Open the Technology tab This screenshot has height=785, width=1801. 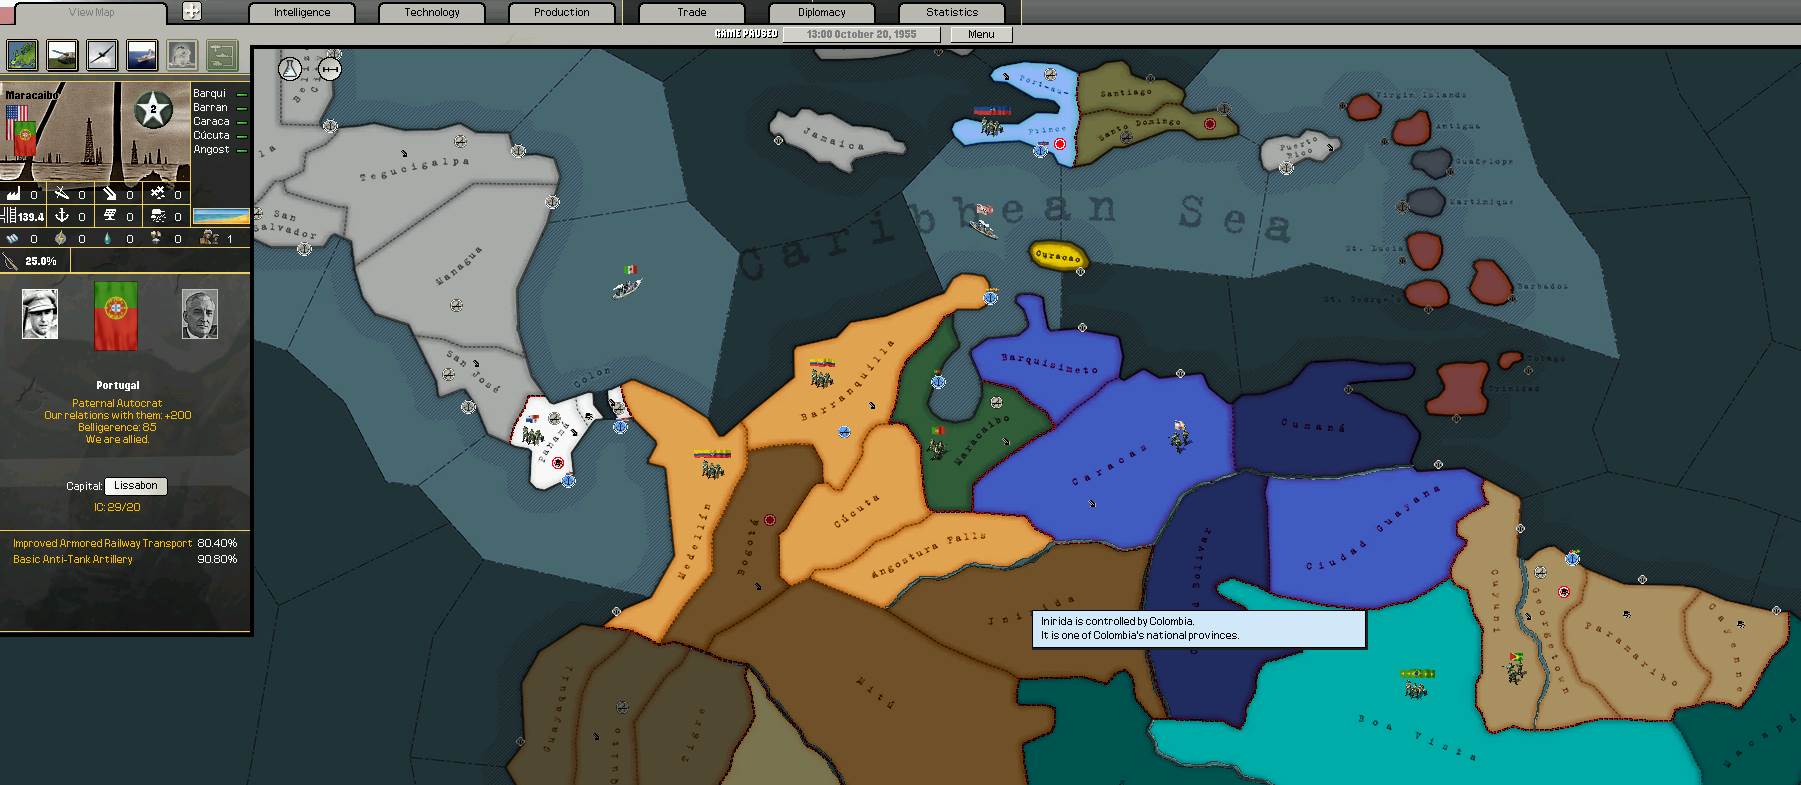click(432, 13)
